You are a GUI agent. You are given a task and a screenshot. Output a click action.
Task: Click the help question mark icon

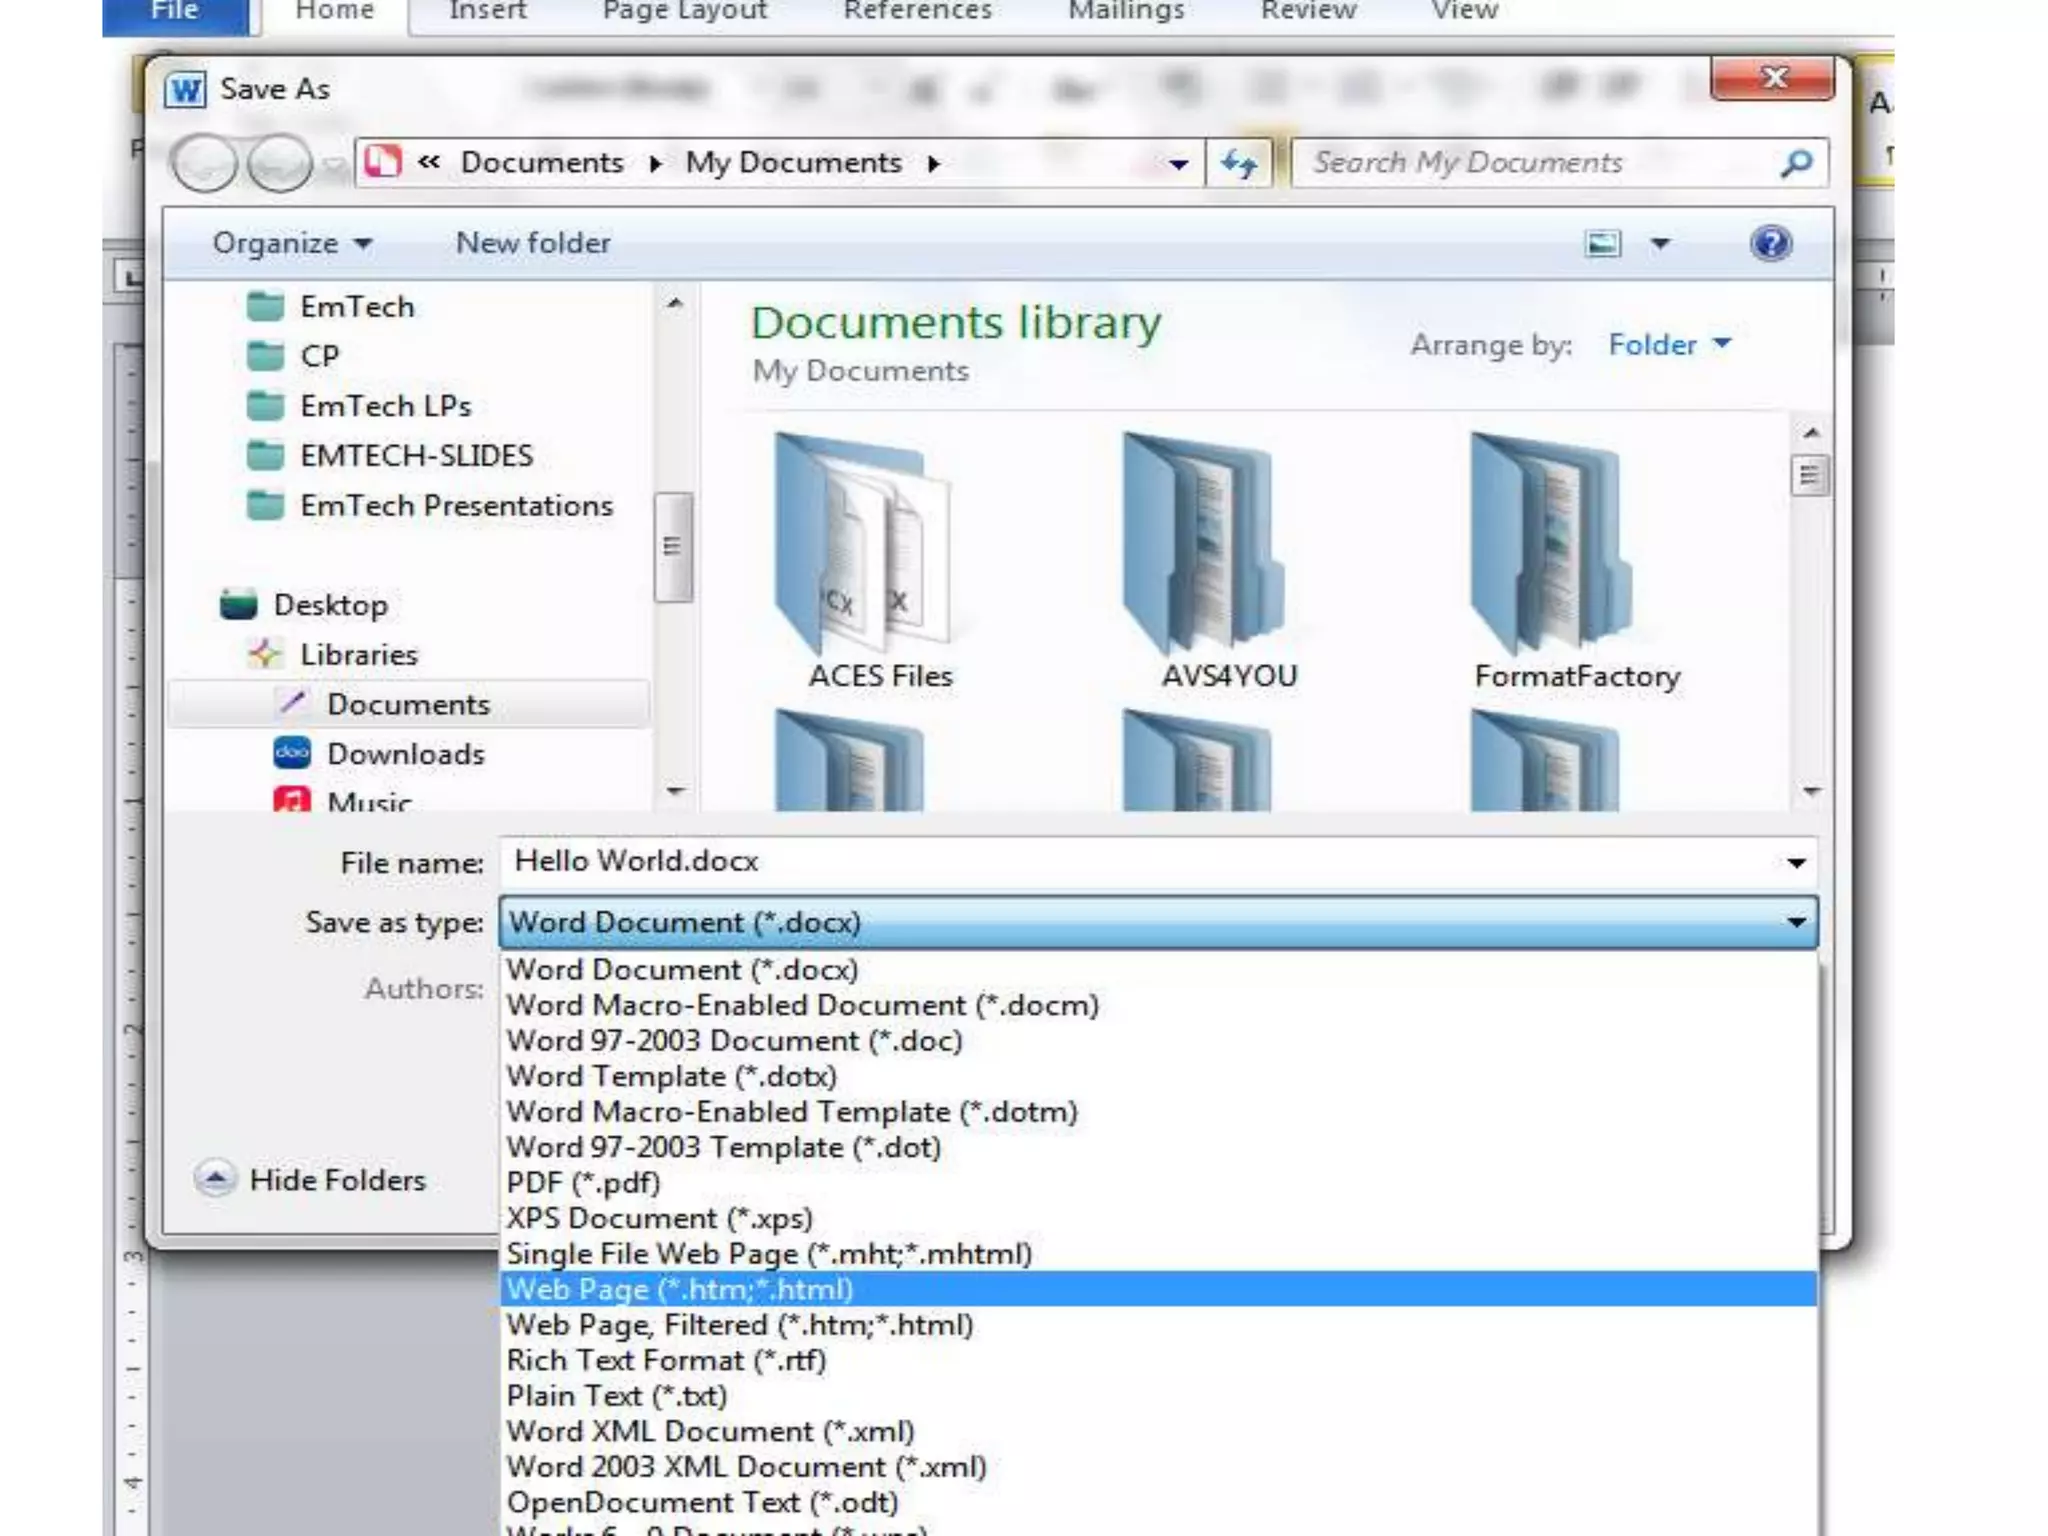coord(1770,243)
